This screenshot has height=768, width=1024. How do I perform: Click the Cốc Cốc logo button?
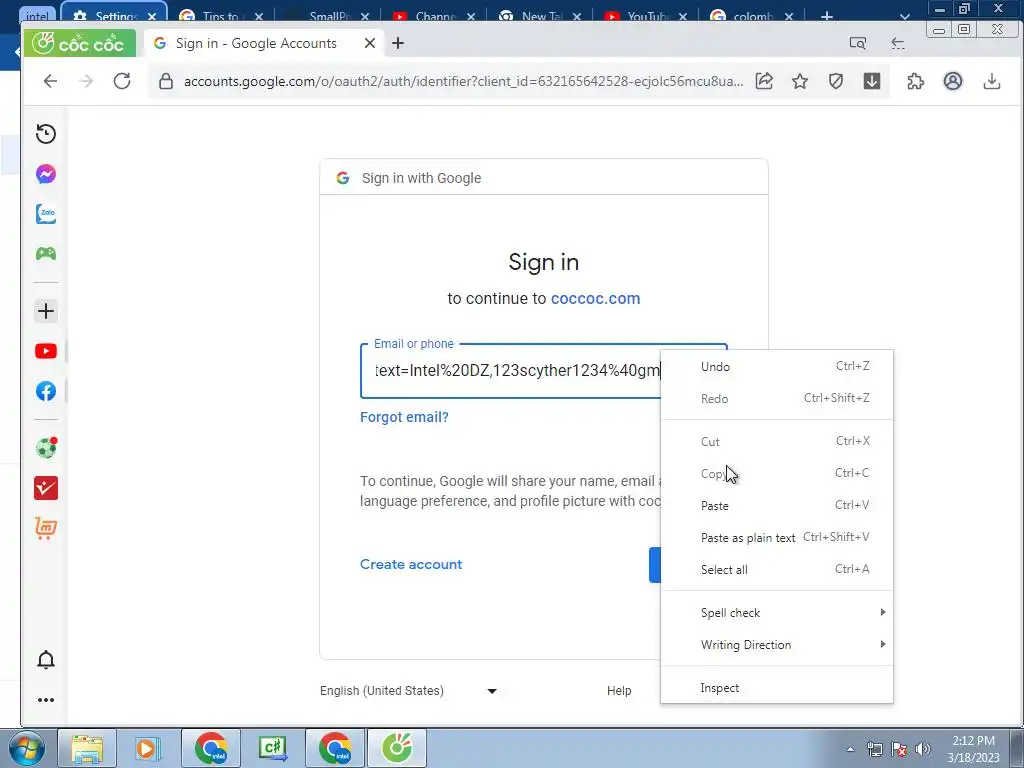tap(79, 43)
